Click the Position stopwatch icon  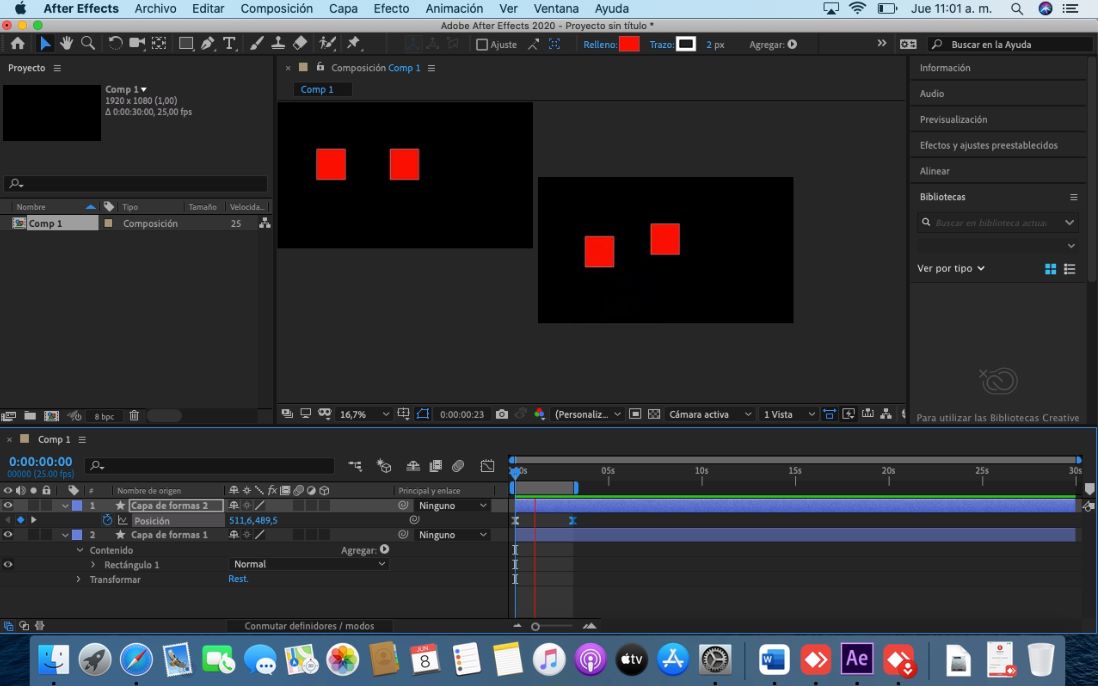pyautogui.click(x=108, y=520)
